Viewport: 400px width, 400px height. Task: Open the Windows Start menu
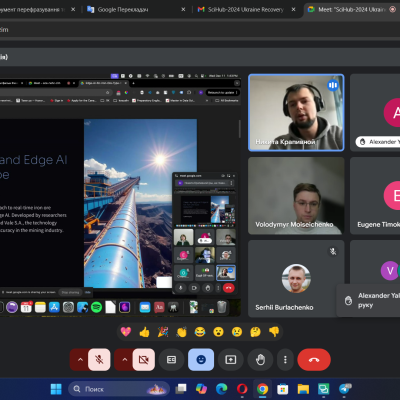pyautogui.click(x=56, y=389)
